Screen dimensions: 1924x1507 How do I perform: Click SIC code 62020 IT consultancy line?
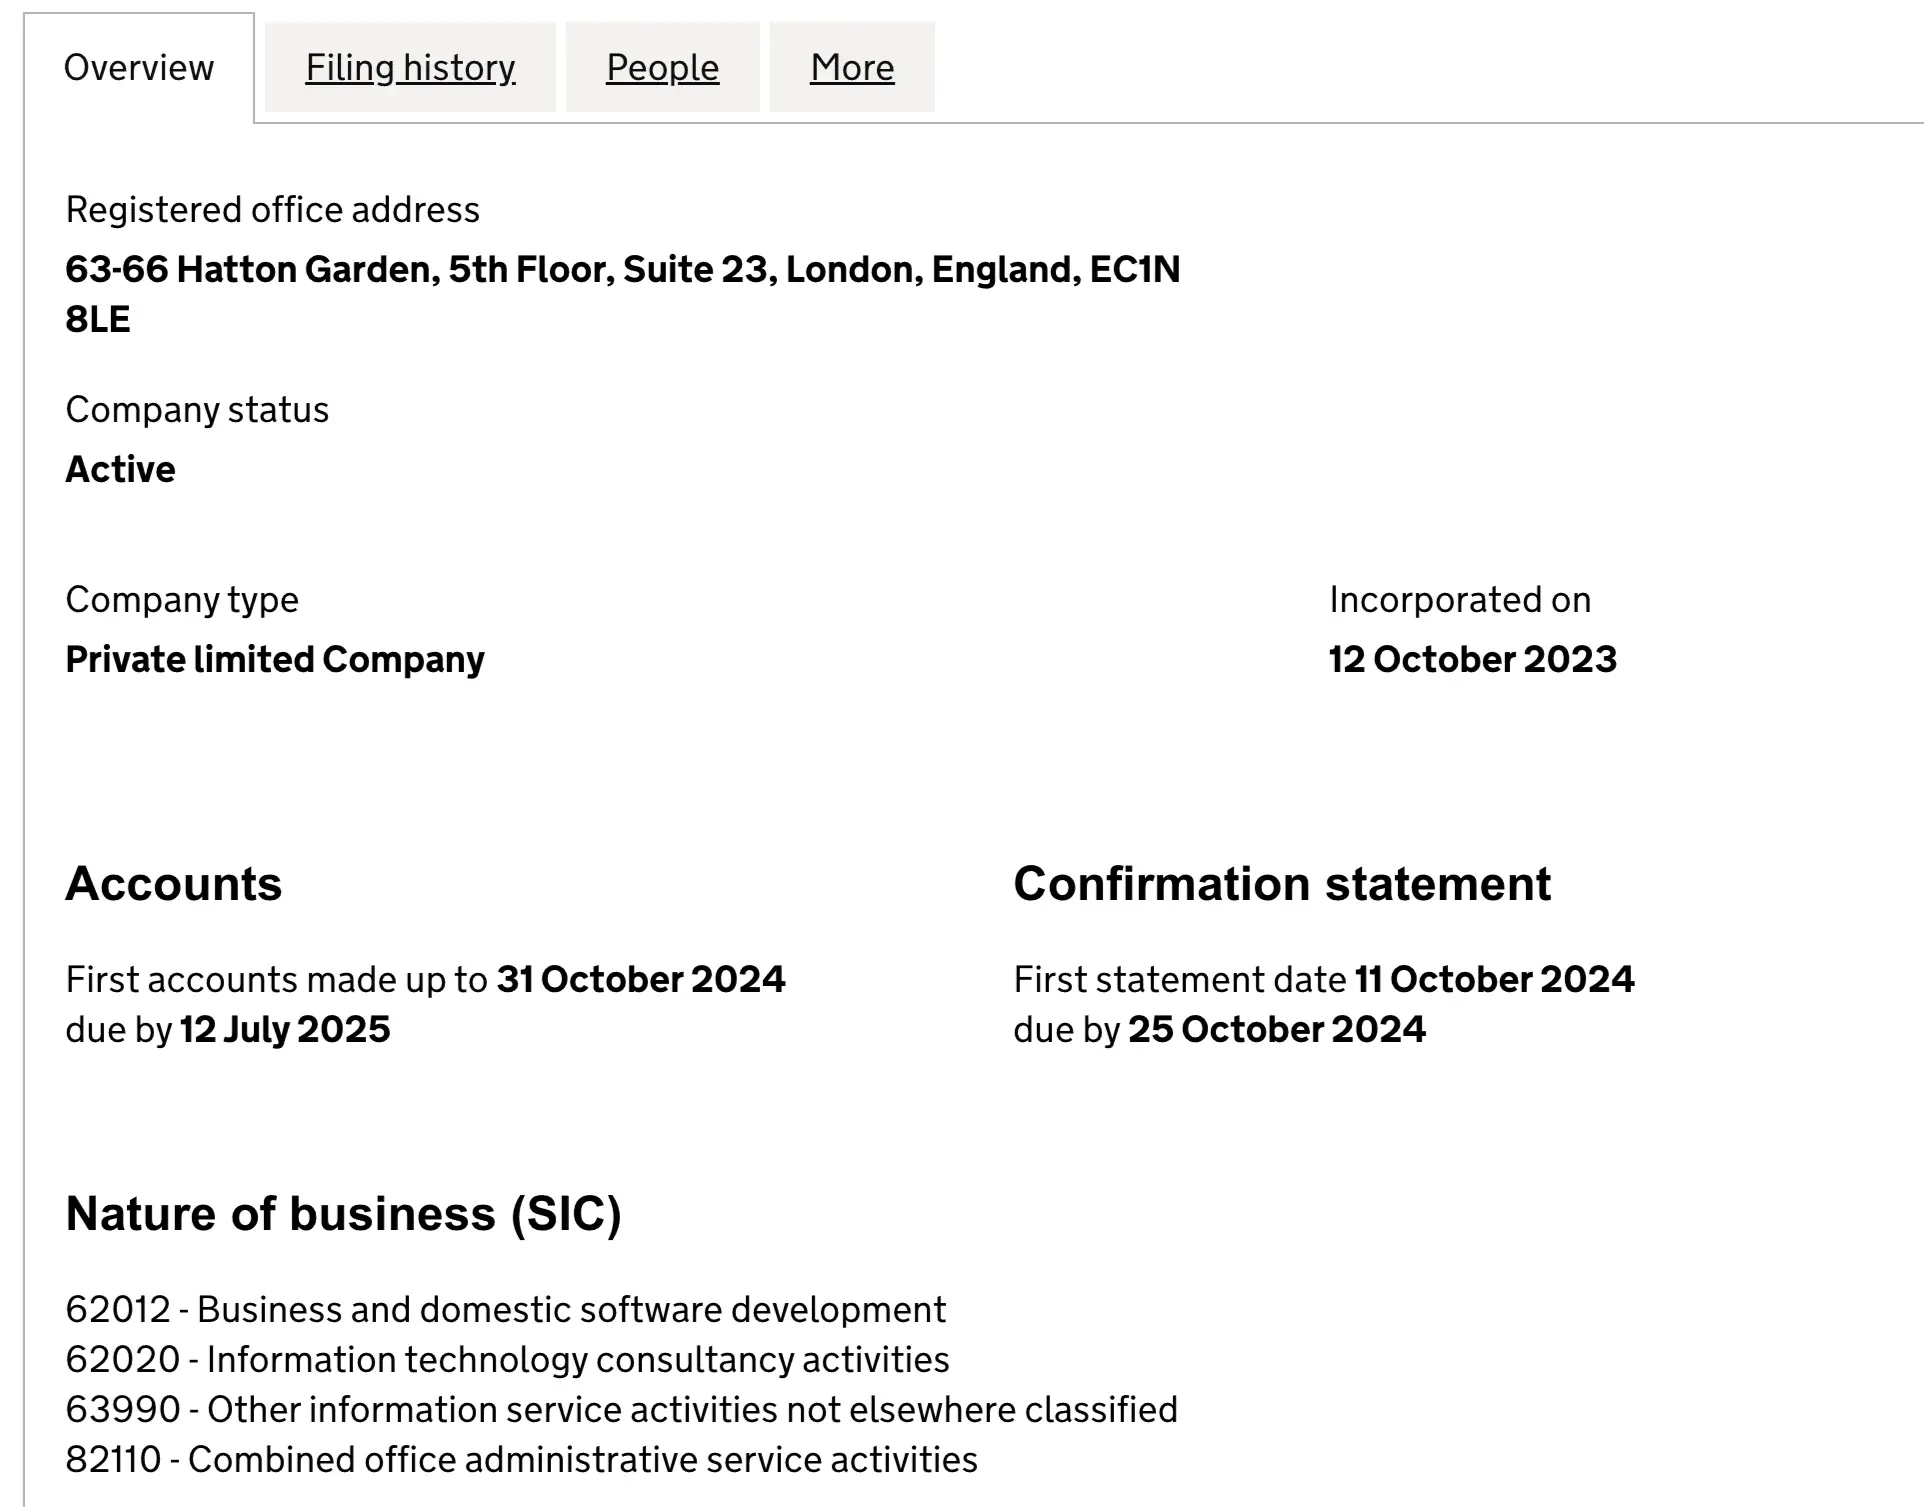pos(507,1360)
